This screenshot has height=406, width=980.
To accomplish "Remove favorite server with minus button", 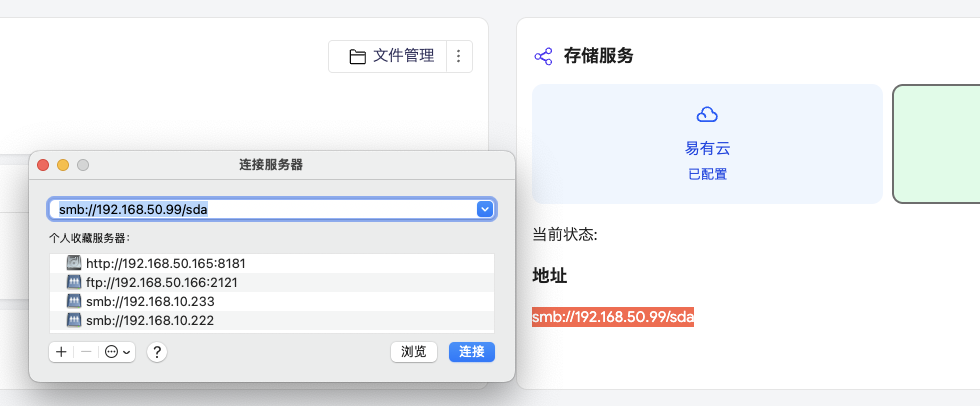I will pos(86,352).
